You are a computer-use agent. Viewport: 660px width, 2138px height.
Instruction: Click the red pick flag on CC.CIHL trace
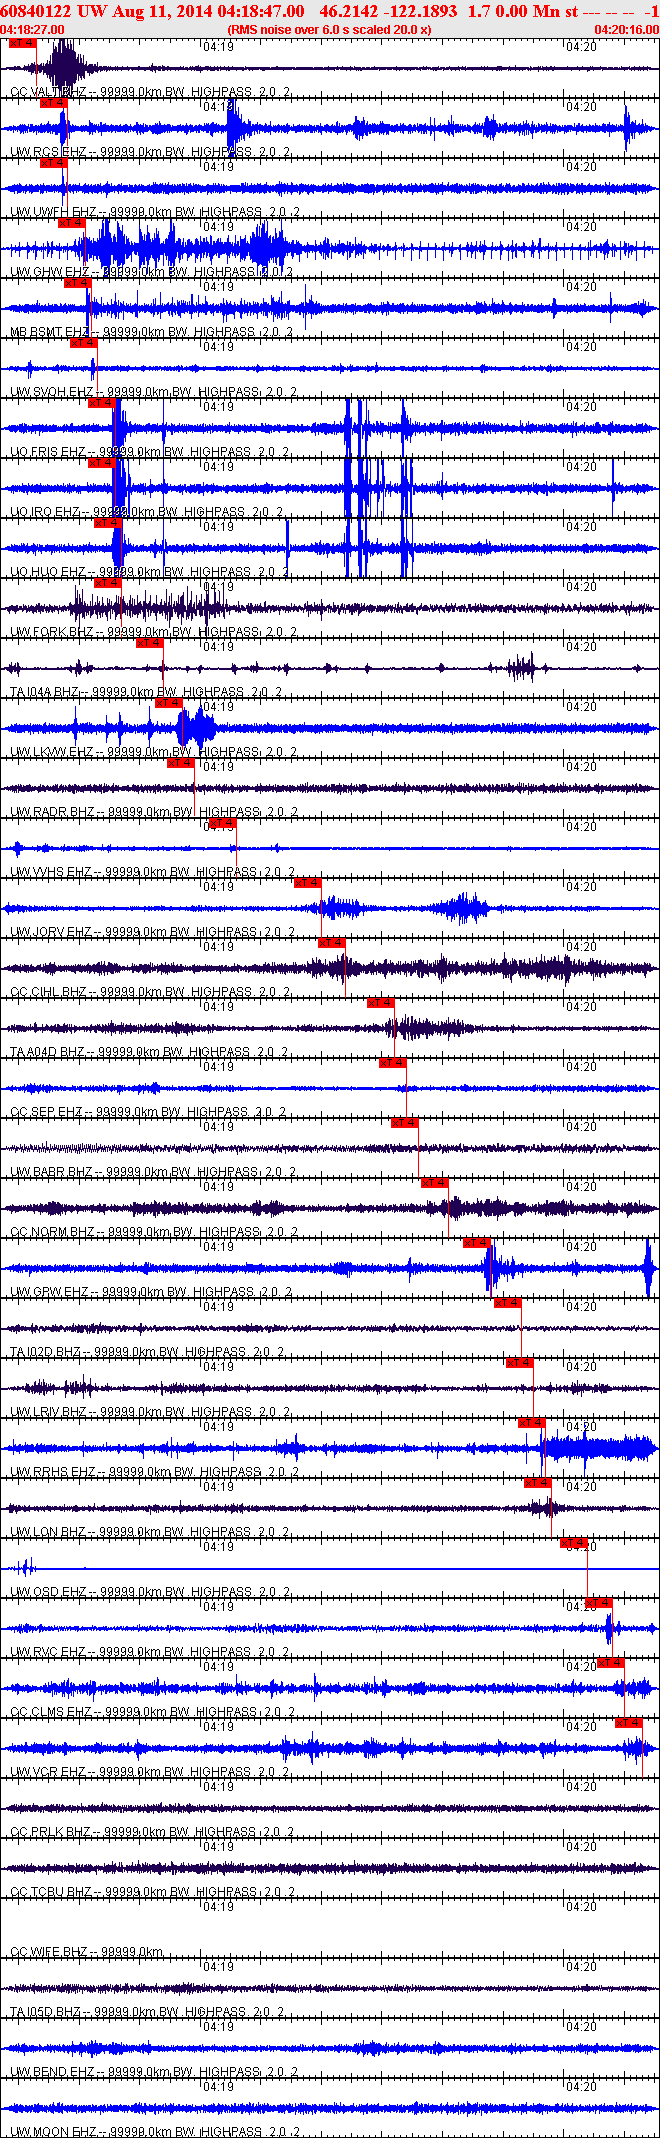(x=332, y=943)
